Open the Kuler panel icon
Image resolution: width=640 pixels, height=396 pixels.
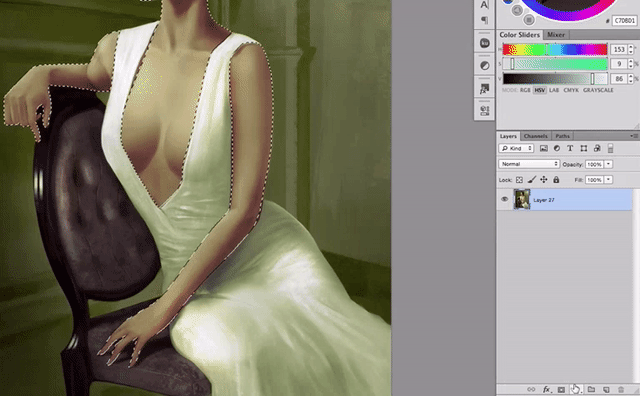tap(484, 43)
